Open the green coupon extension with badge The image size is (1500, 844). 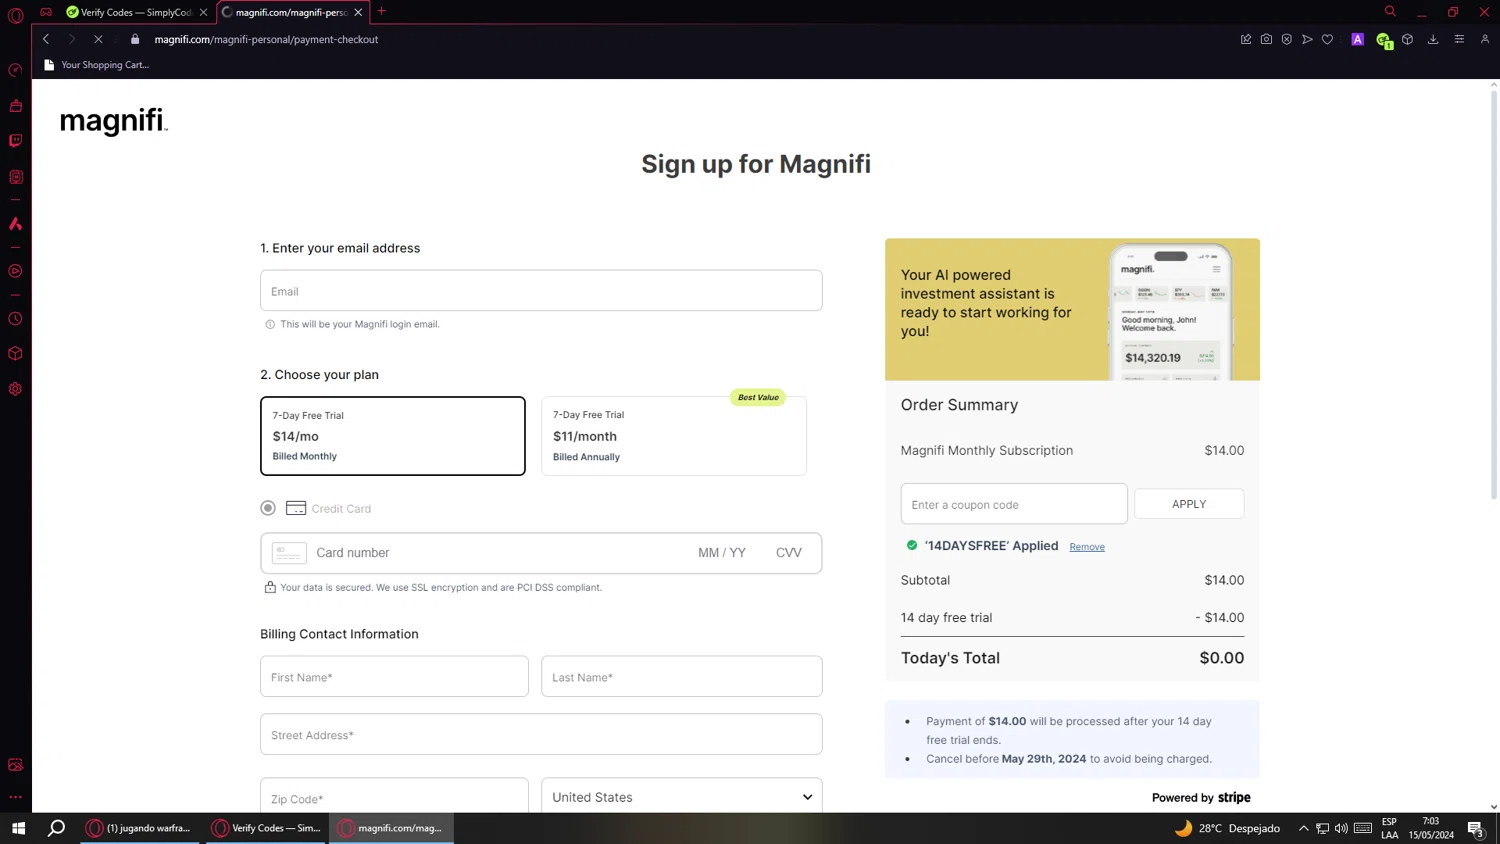tap(1384, 40)
